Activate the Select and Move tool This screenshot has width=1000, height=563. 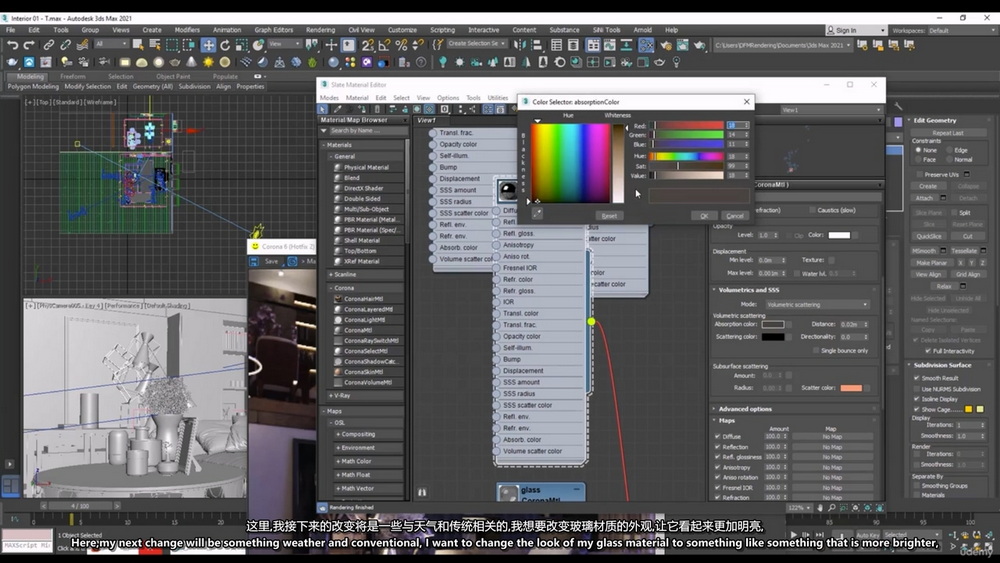click(x=209, y=45)
